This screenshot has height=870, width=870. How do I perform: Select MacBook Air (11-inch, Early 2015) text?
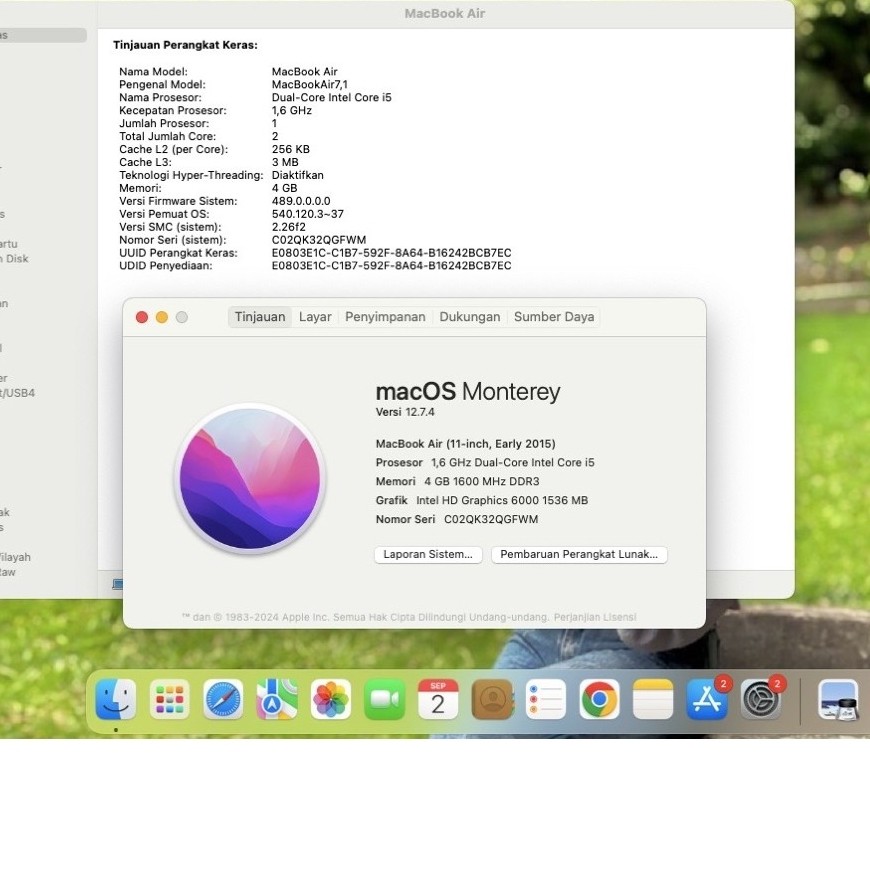(466, 444)
